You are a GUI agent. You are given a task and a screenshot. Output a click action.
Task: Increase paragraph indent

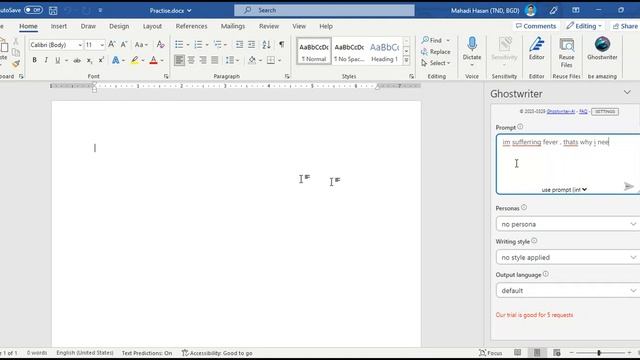251,44
